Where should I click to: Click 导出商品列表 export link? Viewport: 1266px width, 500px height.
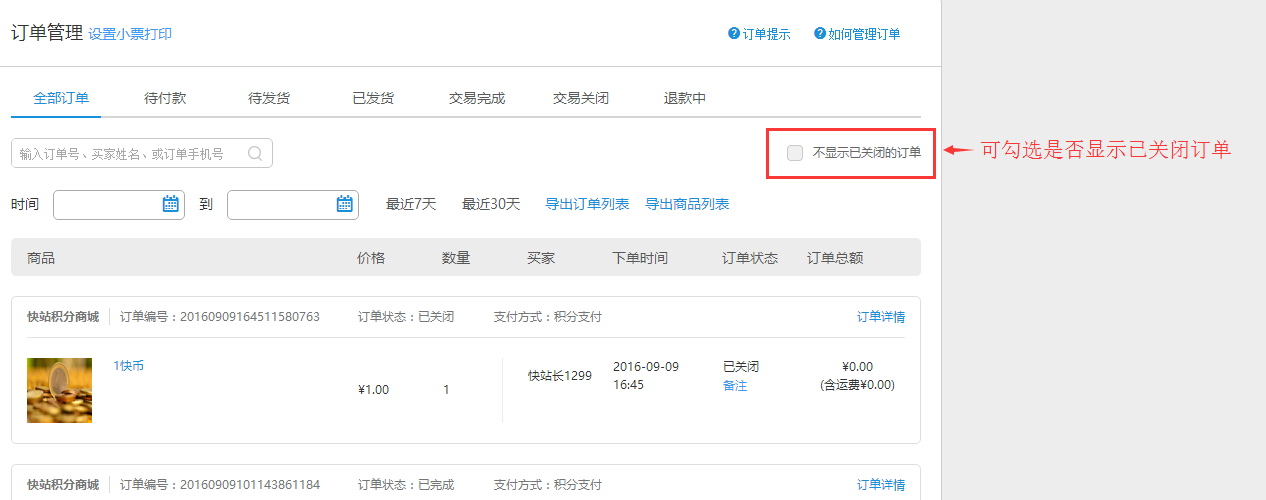coord(687,204)
